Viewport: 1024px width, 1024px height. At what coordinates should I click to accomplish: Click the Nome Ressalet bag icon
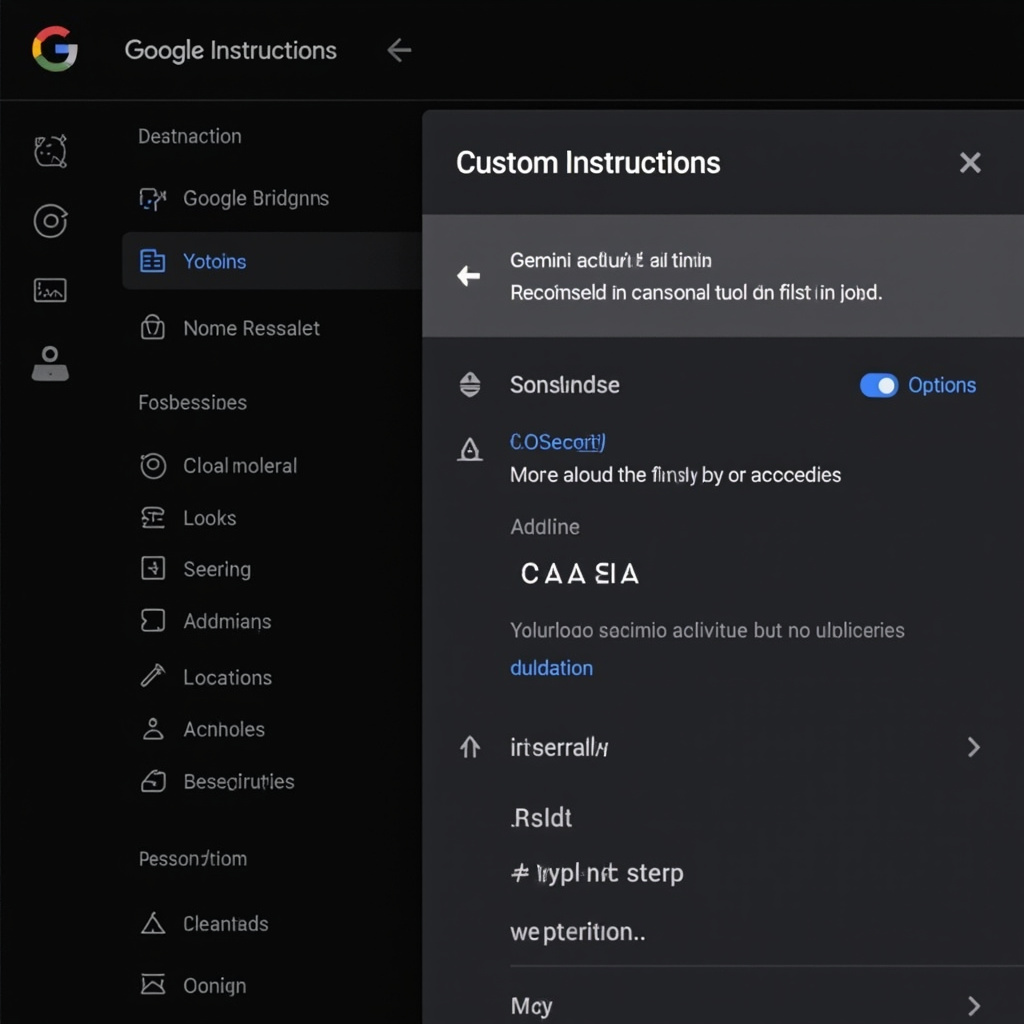click(153, 327)
